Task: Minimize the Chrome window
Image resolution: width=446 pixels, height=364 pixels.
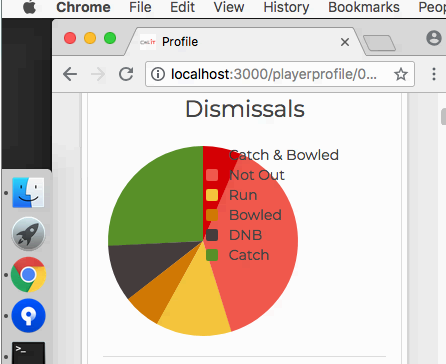Action: pos(90,38)
